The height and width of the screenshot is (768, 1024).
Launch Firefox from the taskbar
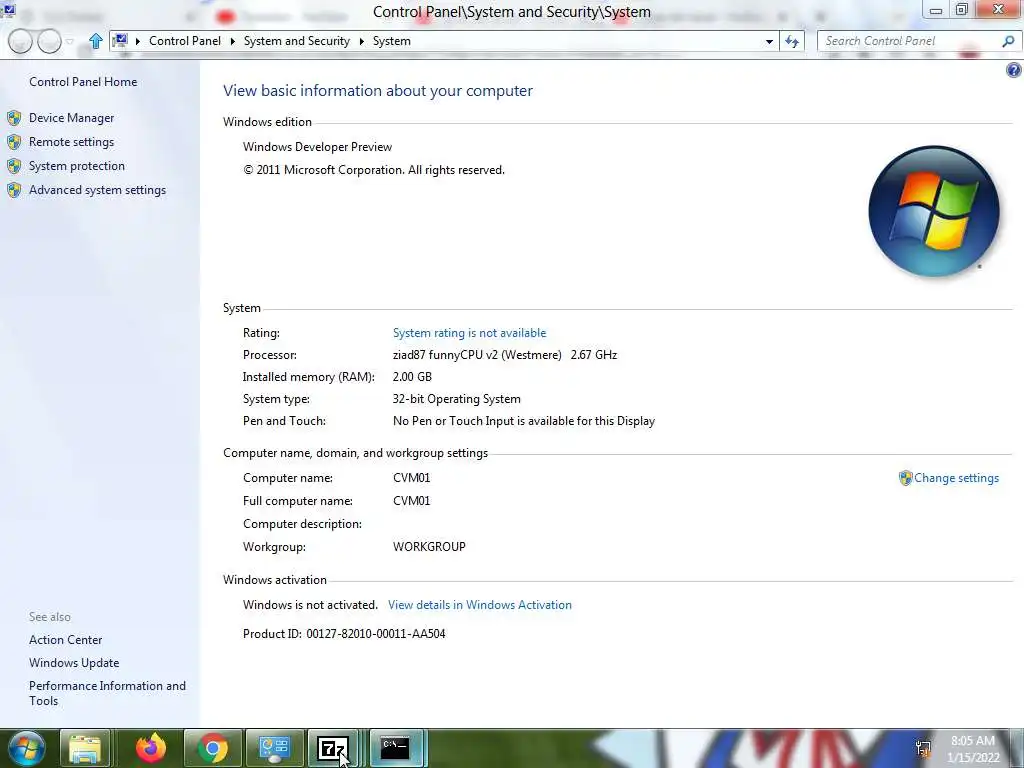(151, 748)
